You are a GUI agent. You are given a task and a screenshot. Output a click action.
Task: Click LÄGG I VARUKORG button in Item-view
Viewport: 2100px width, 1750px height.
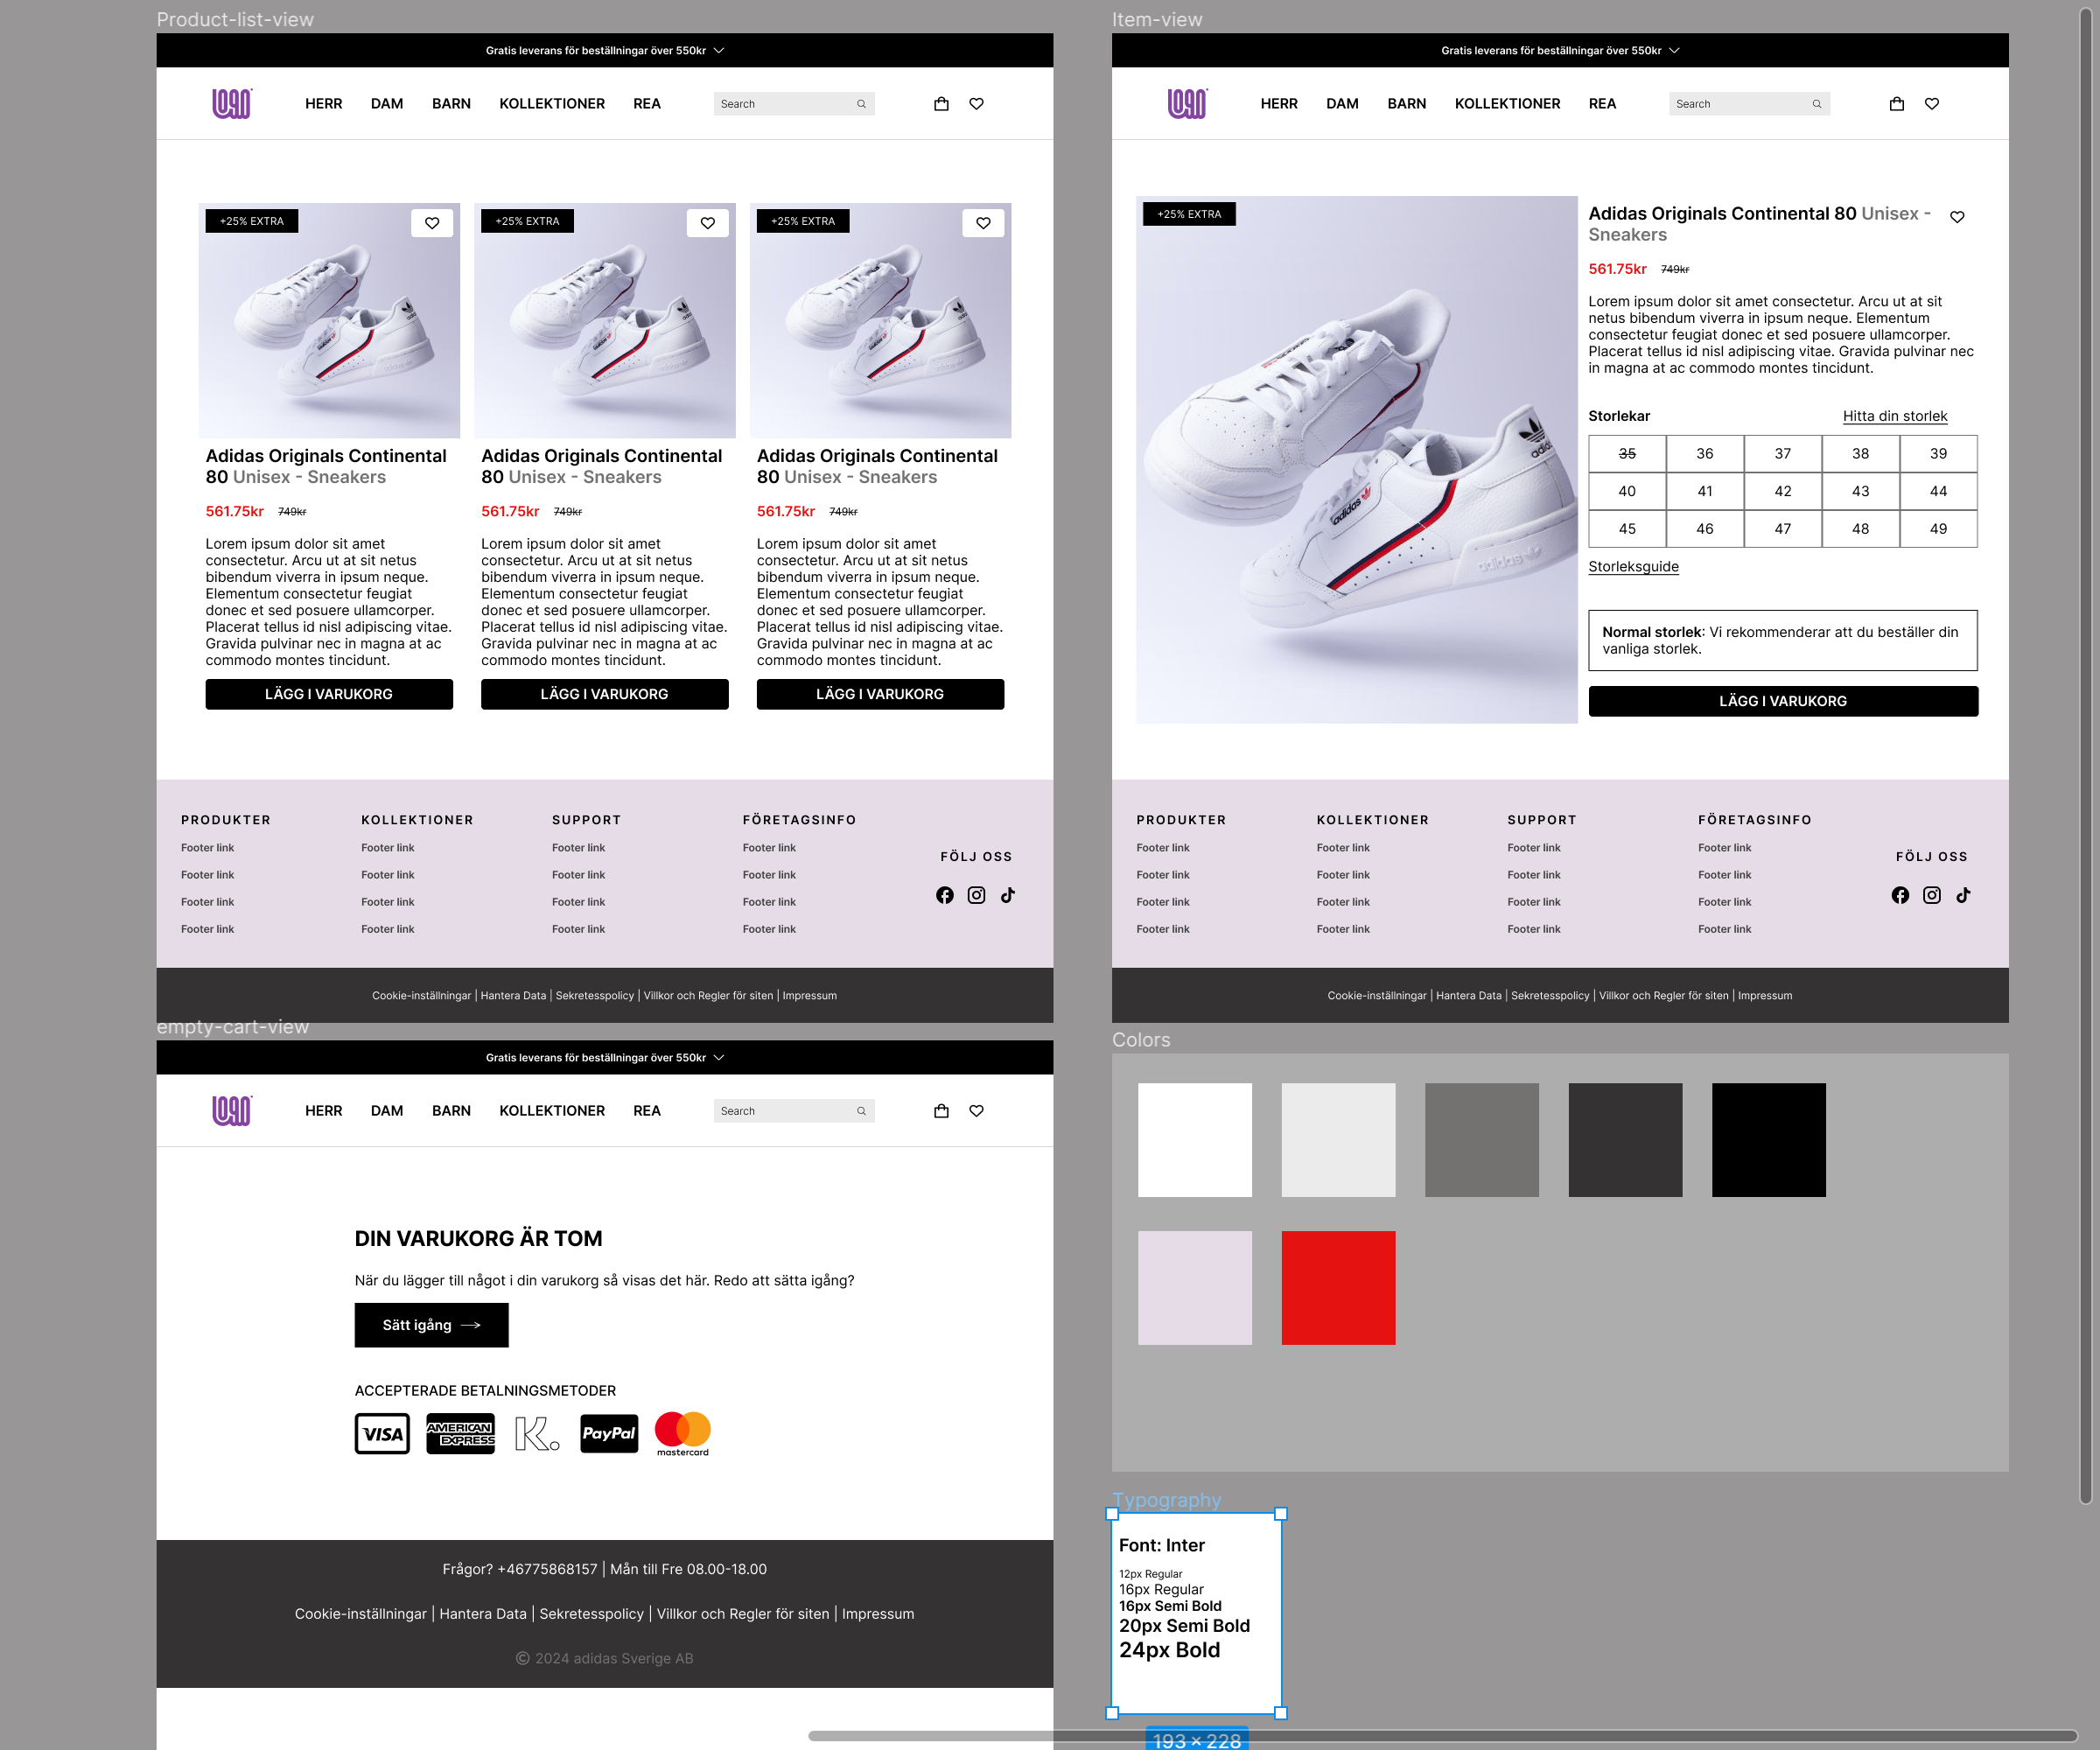1783,701
